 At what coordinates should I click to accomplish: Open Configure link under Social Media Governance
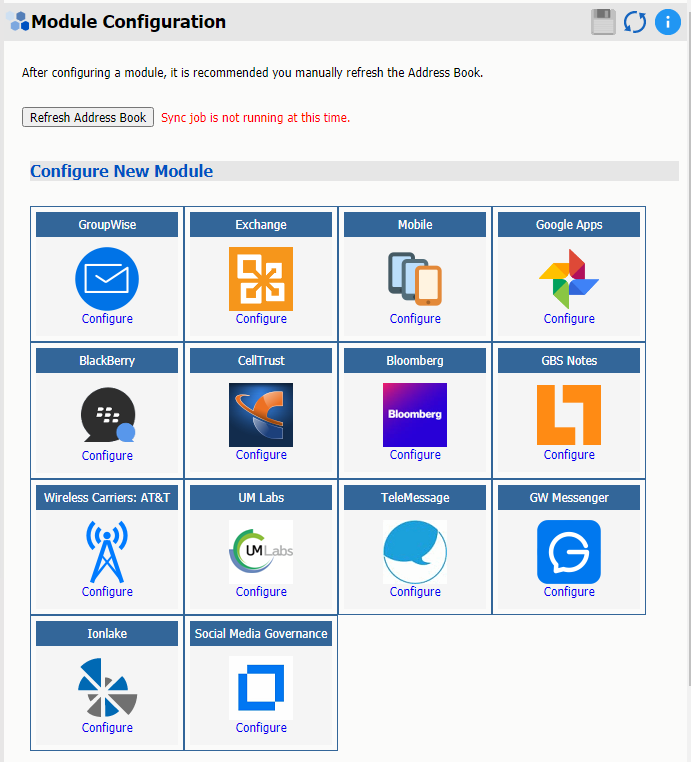[261, 728]
